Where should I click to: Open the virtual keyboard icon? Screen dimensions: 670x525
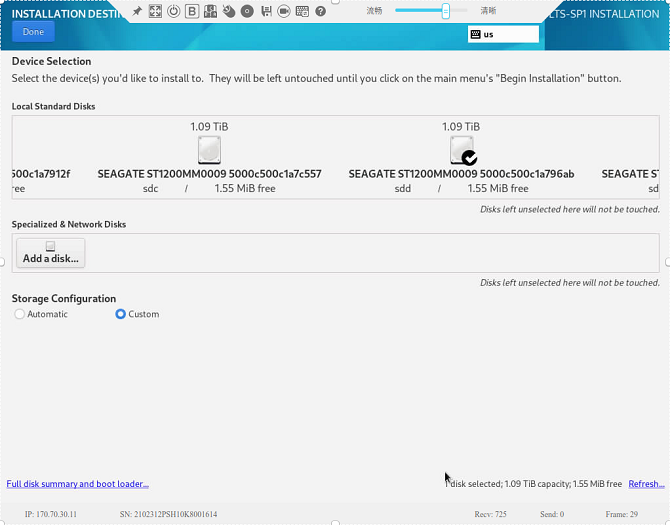[x=302, y=11]
